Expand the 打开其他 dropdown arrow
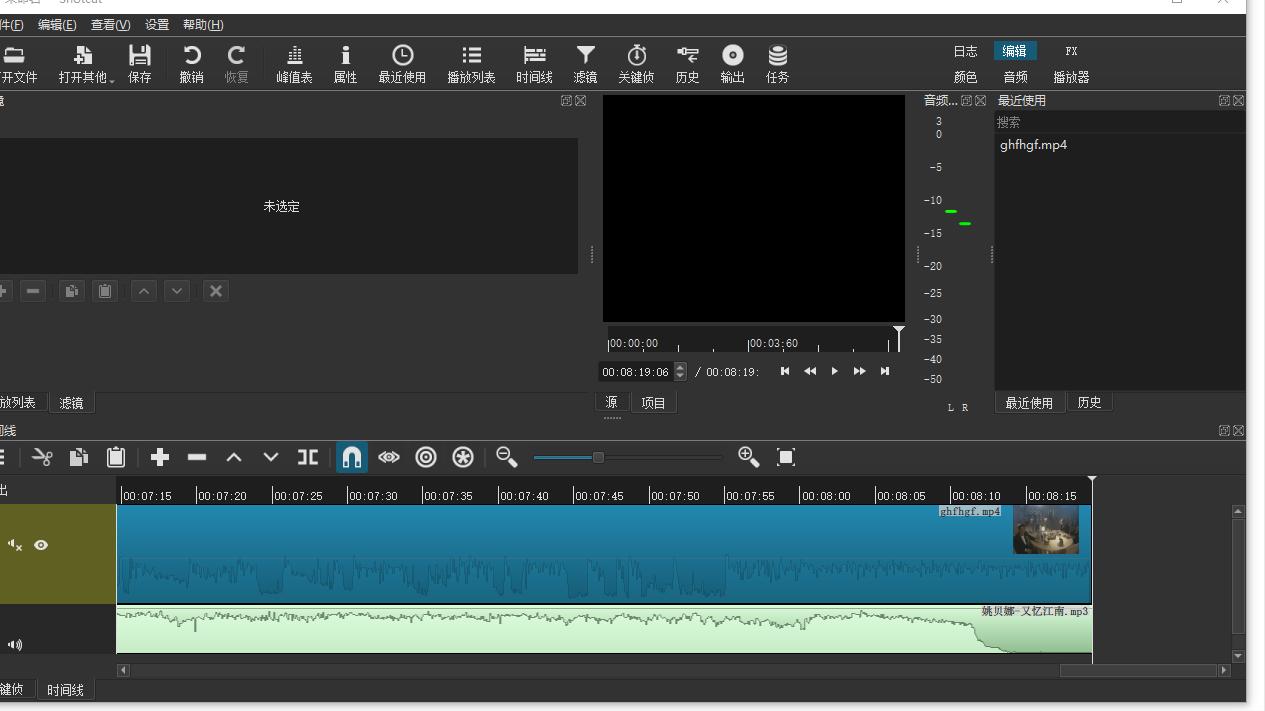Image resolution: width=1265 pixels, height=711 pixels. coord(112,79)
